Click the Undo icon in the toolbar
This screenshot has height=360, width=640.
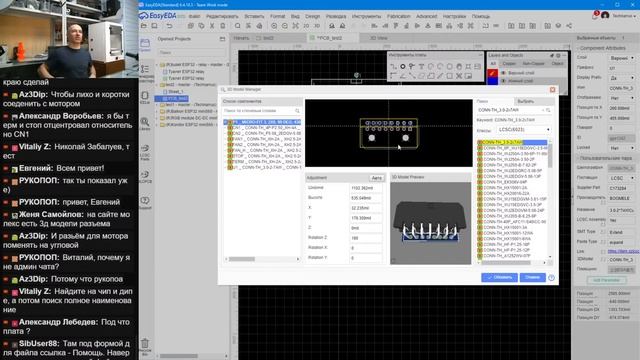point(169,26)
